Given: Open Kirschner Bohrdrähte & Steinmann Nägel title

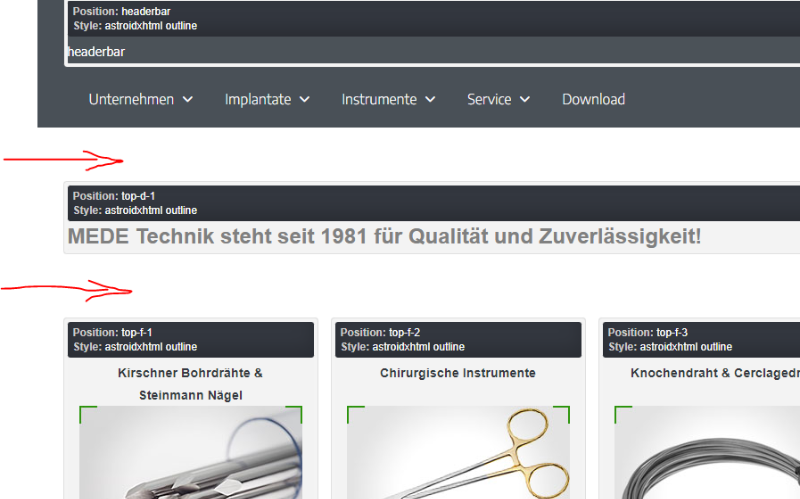Looking at the screenshot, I should (x=190, y=384).
